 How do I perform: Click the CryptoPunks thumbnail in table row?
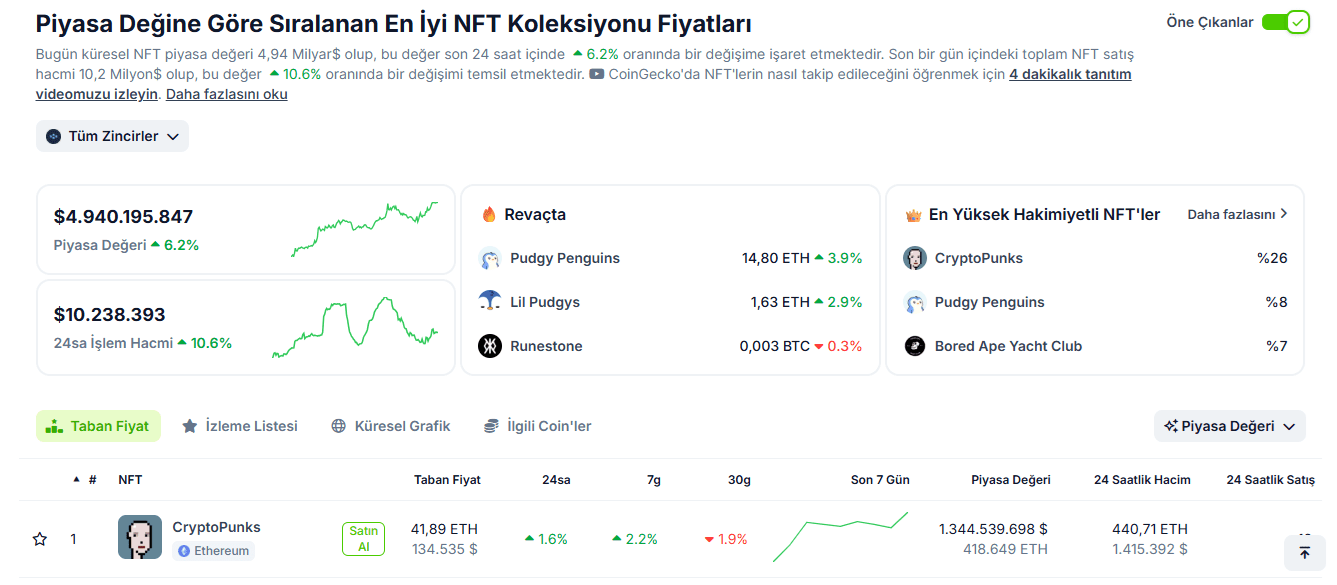tap(140, 538)
